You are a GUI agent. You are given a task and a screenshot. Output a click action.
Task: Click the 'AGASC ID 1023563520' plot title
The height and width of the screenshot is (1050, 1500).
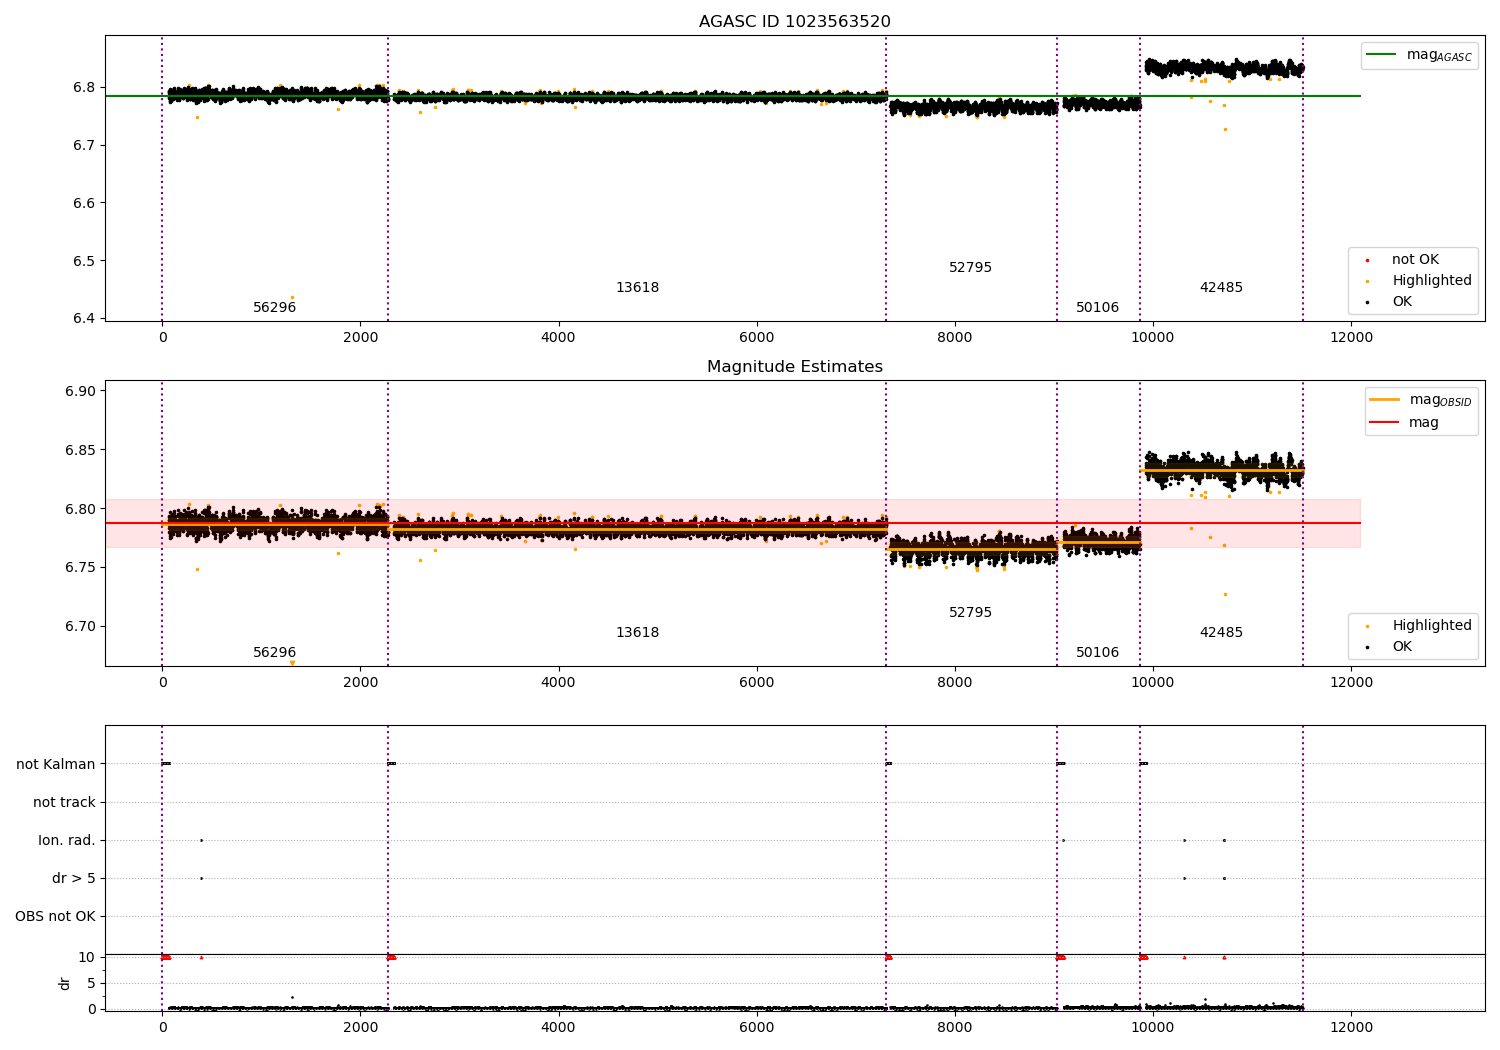click(794, 22)
